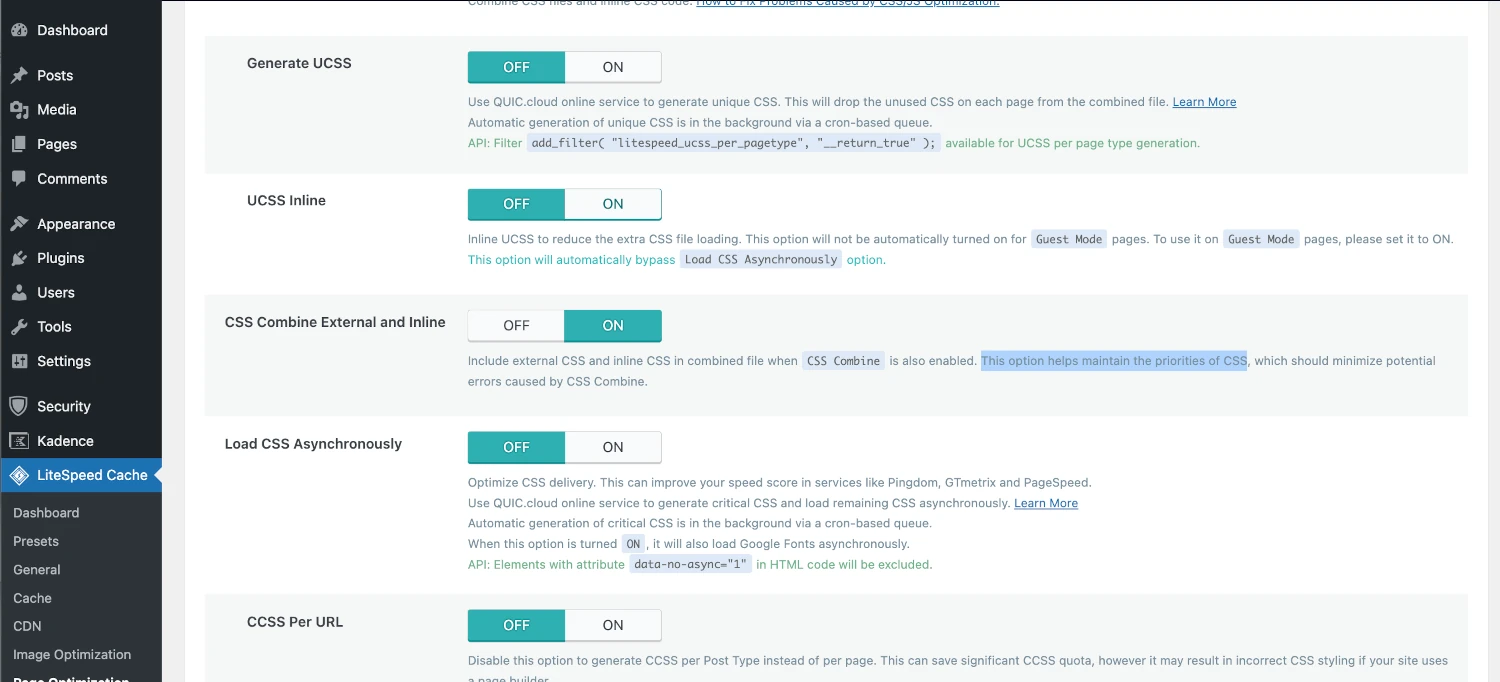
Task: Open the Cache submenu item
Action: pyautogui.click(x=32, y=598)
